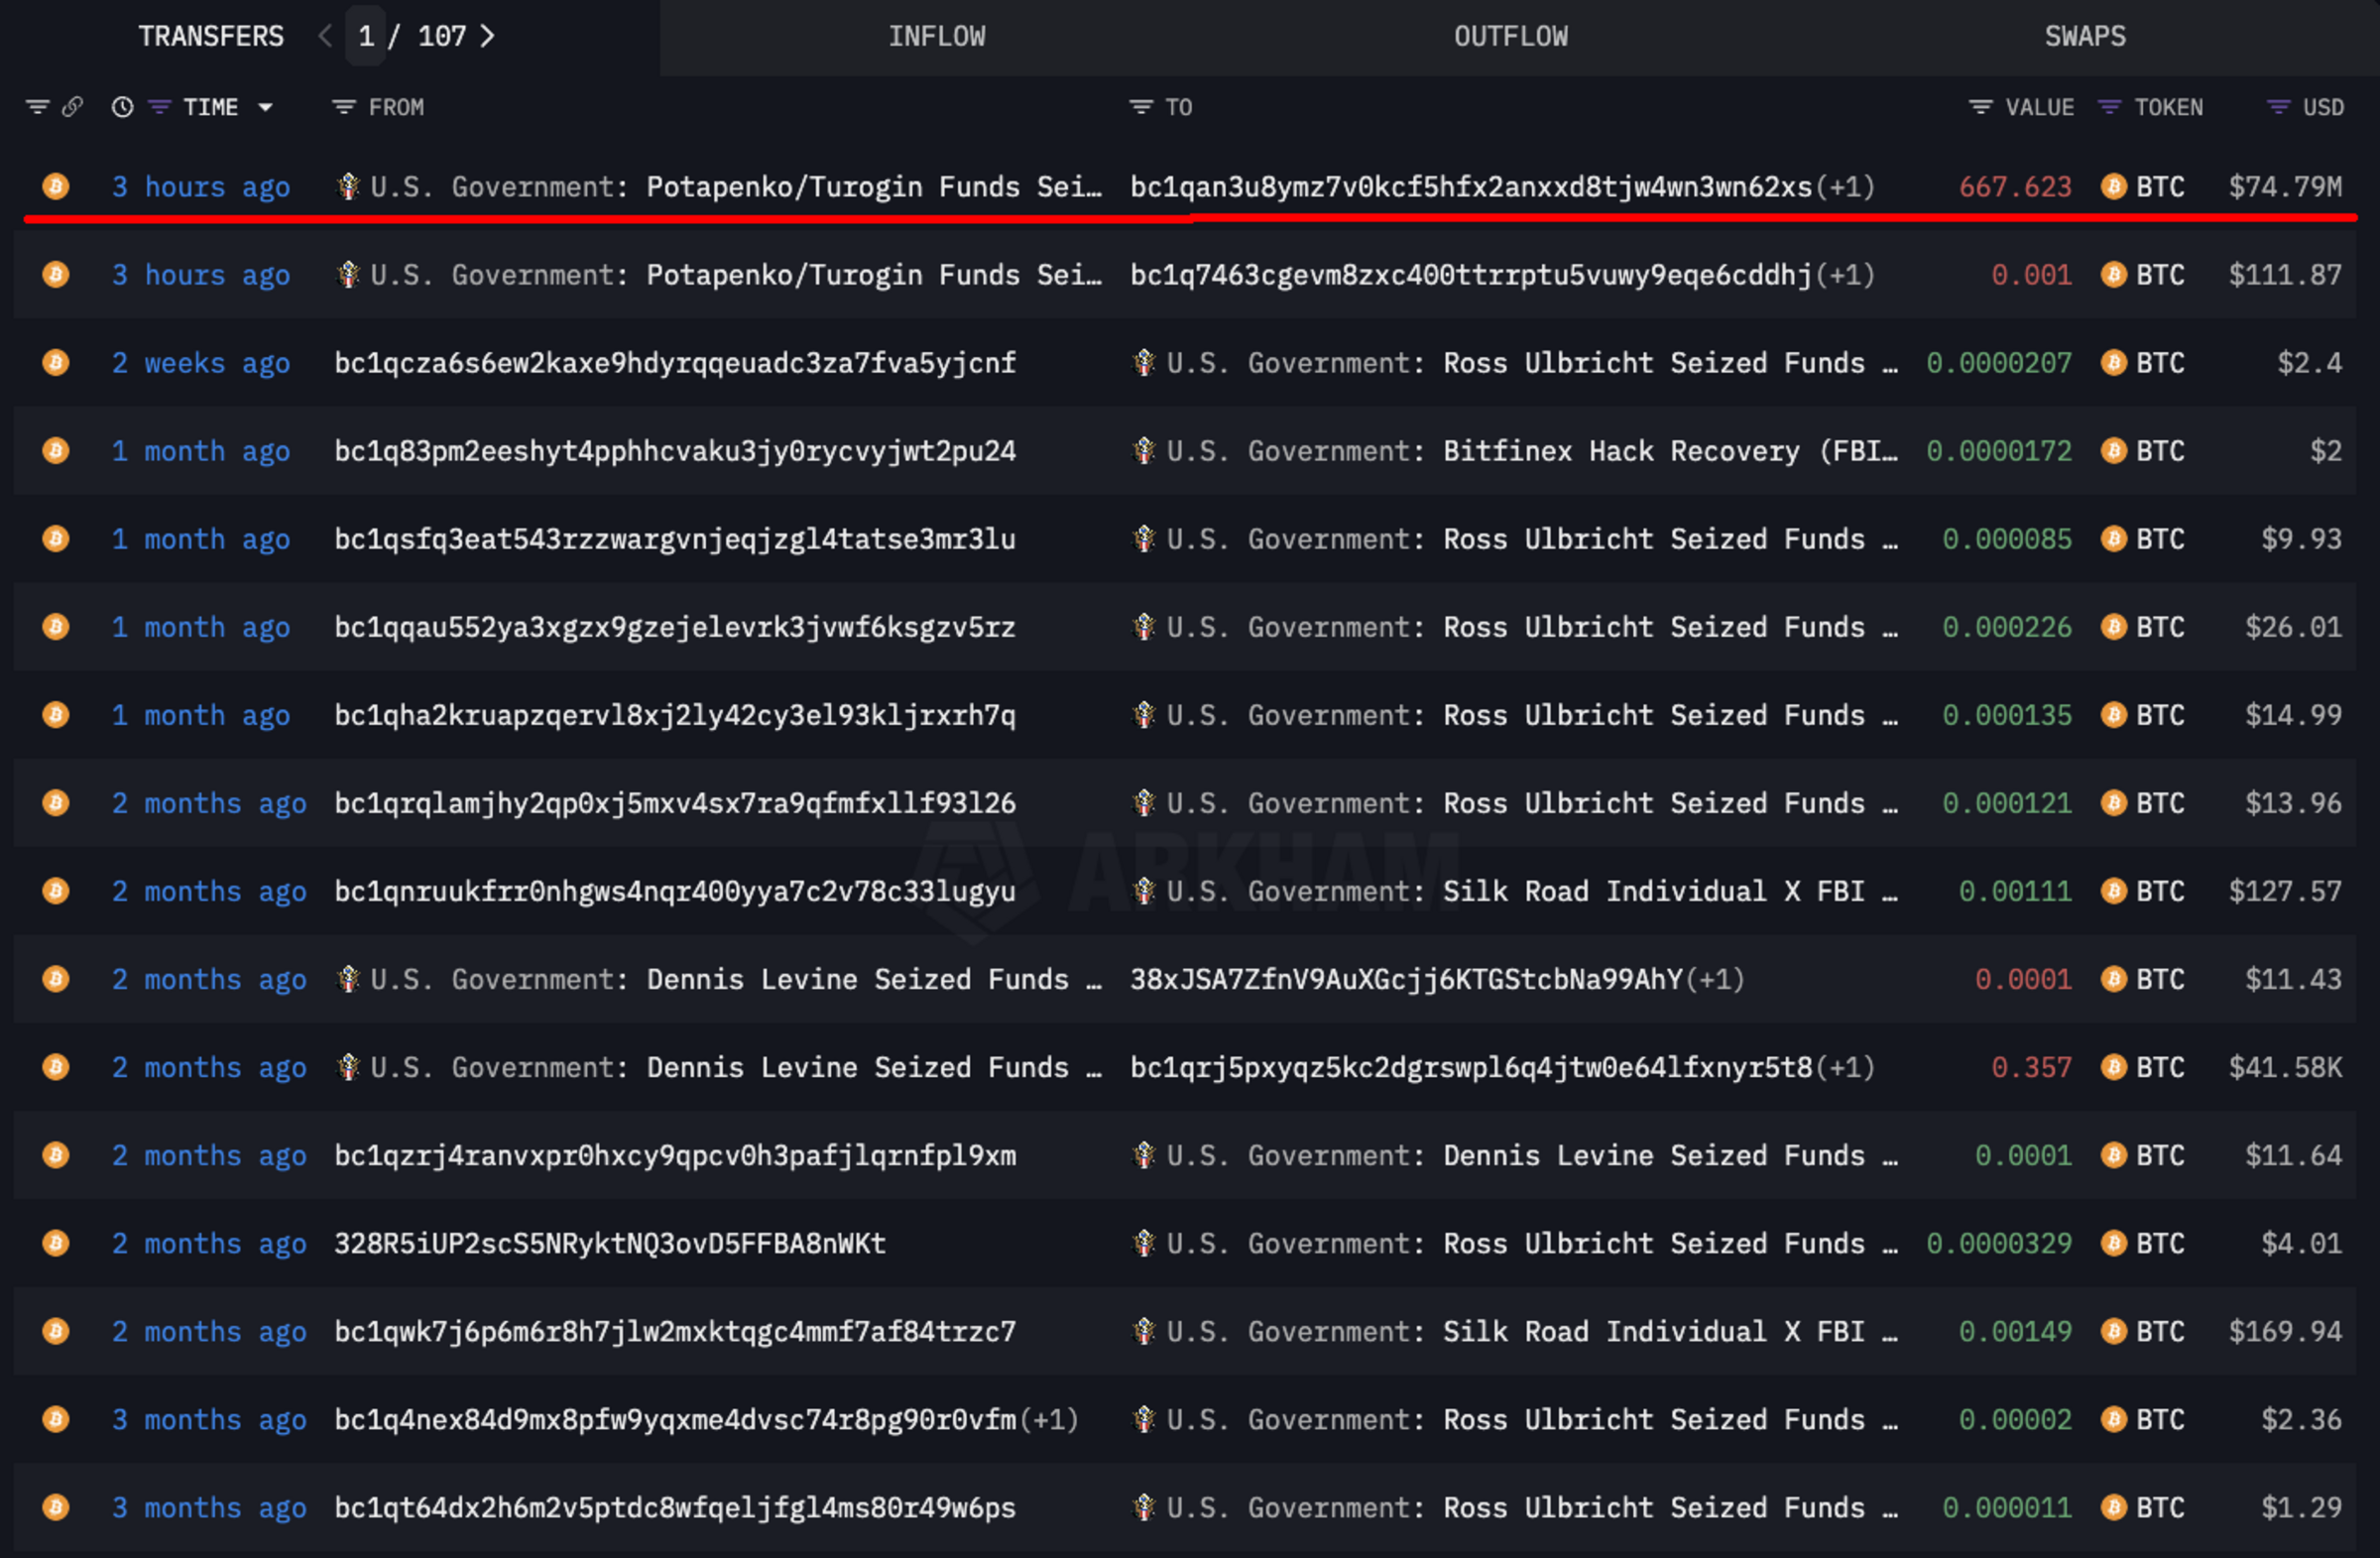The height and width of the screenshot is (1558, 2380).
Task: Click the filter icon beside VALUE column
Action: (1980, 107)
